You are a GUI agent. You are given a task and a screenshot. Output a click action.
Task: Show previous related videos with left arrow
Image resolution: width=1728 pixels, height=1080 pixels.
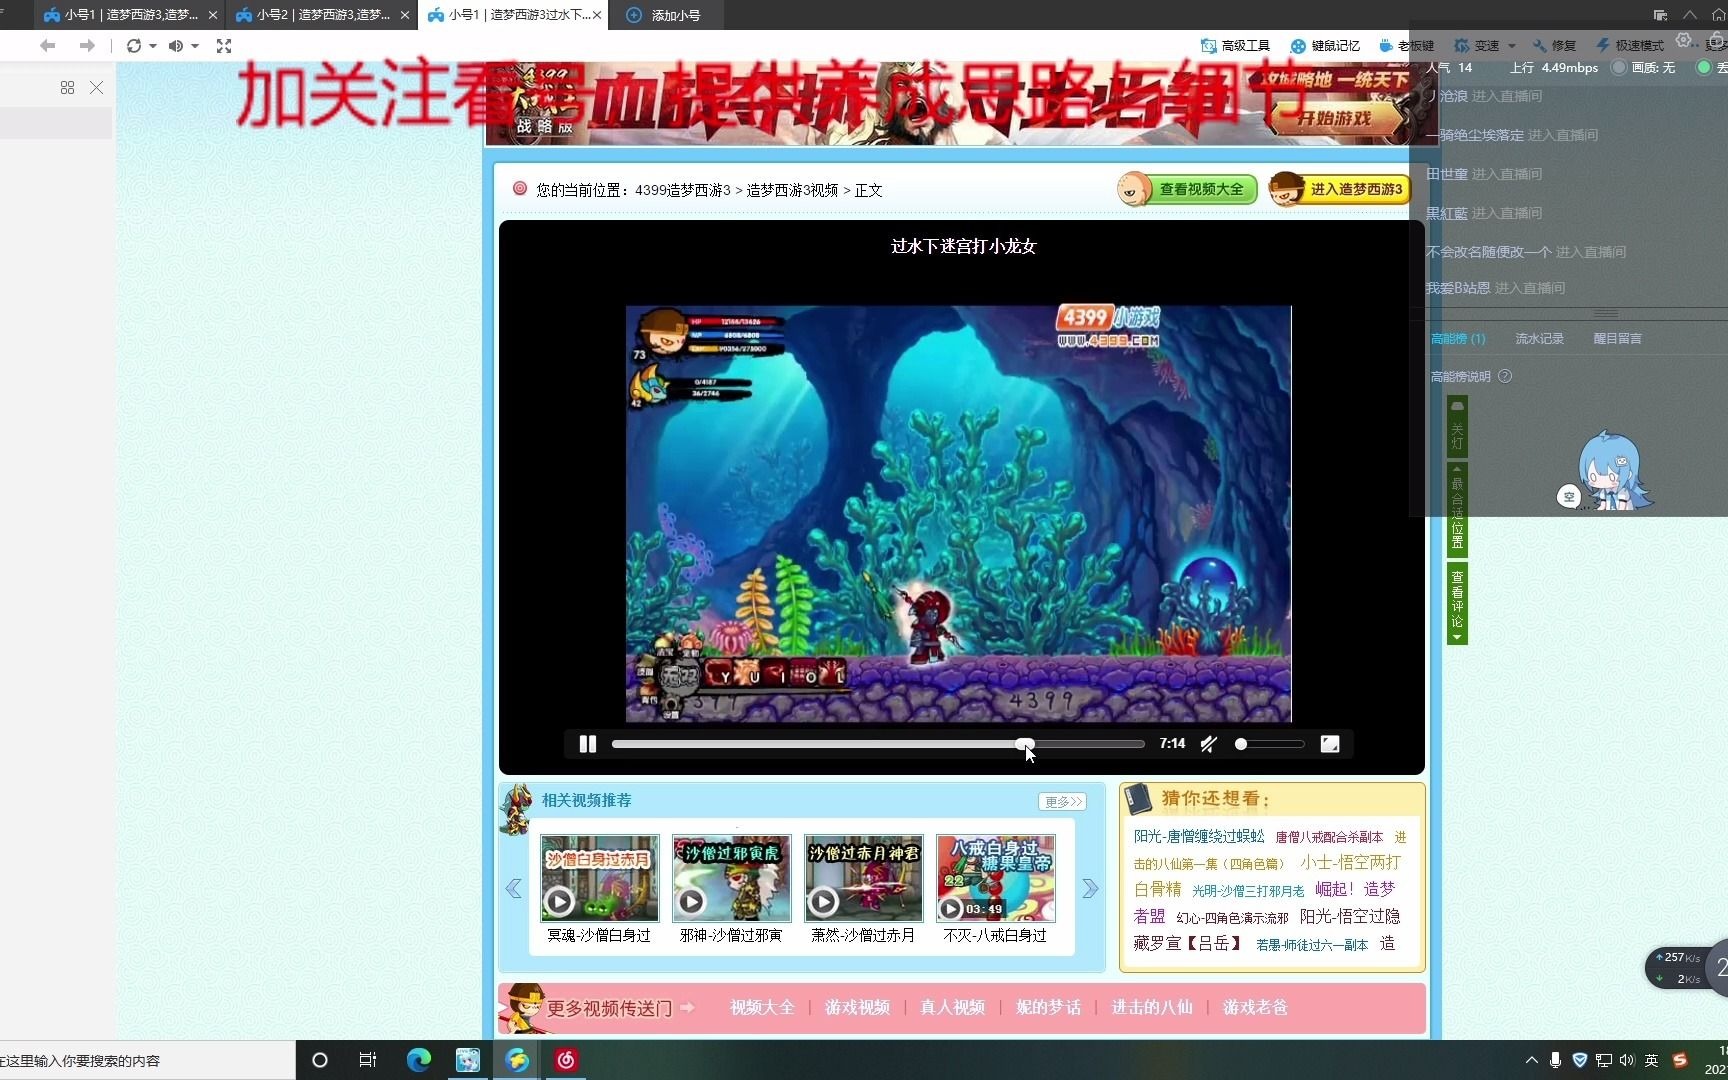514,888
